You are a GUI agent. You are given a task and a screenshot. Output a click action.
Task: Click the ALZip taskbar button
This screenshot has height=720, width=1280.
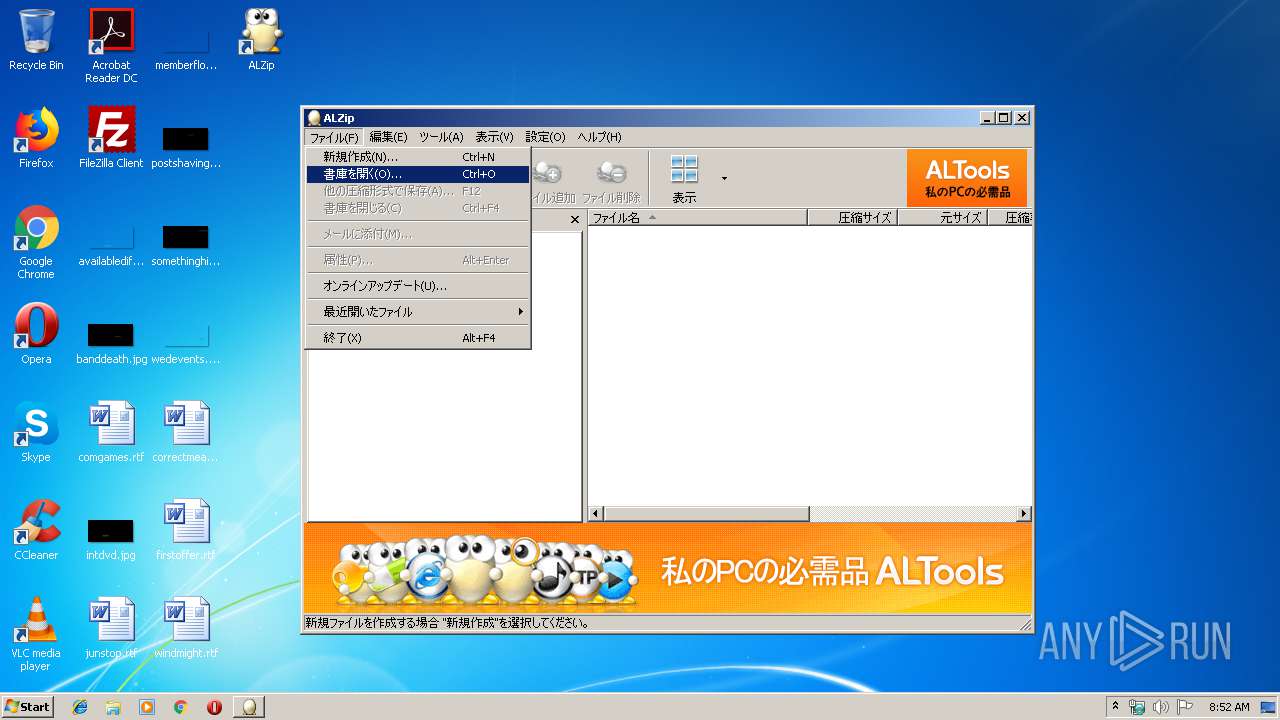(x=249, y=707)
